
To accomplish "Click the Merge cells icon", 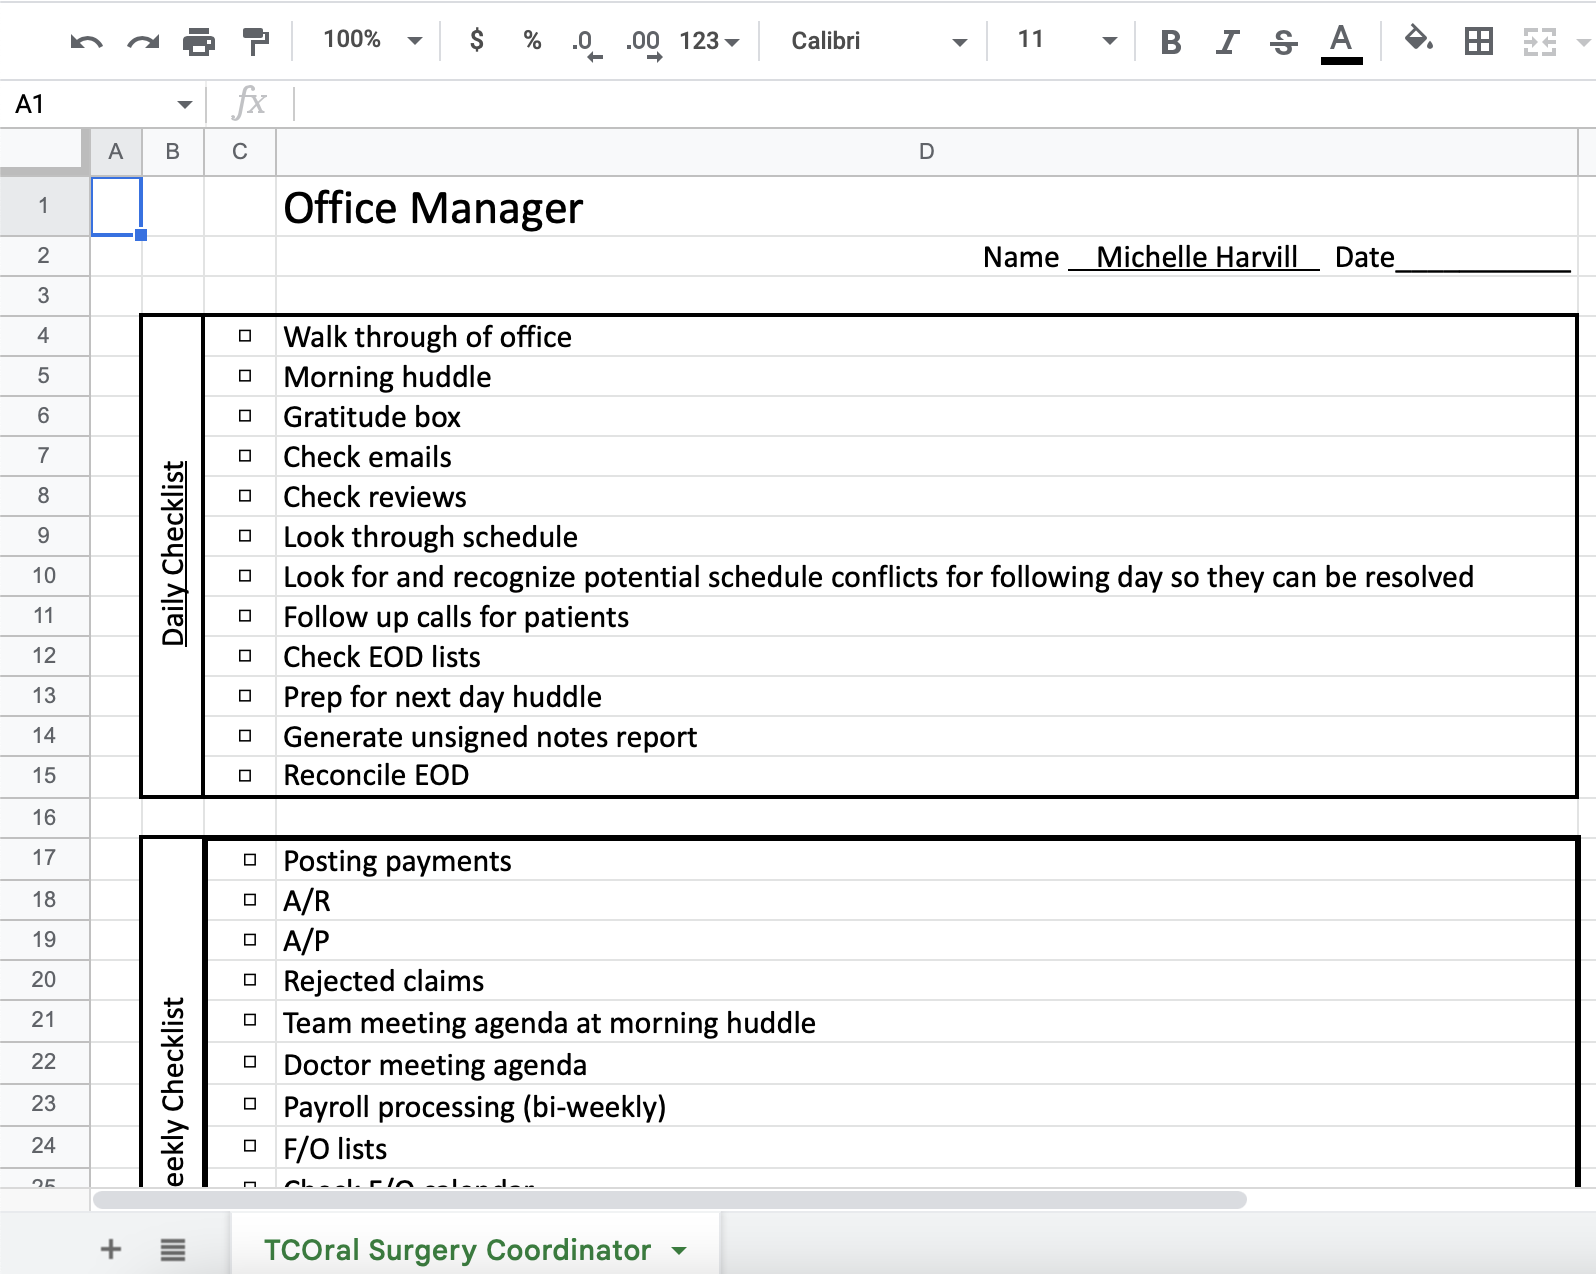I will [x=1540, y=42].
